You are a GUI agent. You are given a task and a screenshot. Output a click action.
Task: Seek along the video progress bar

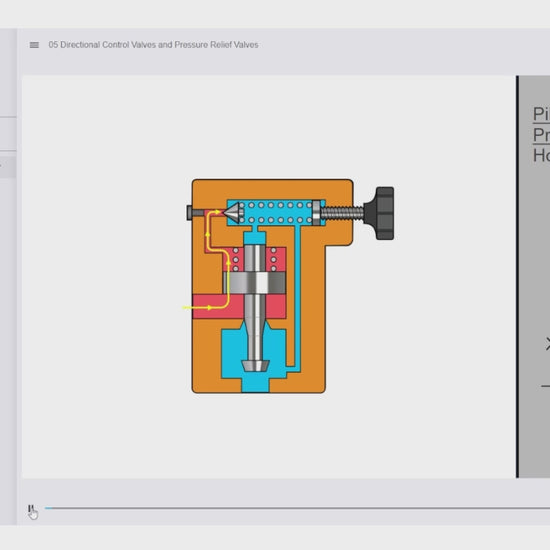297,508
